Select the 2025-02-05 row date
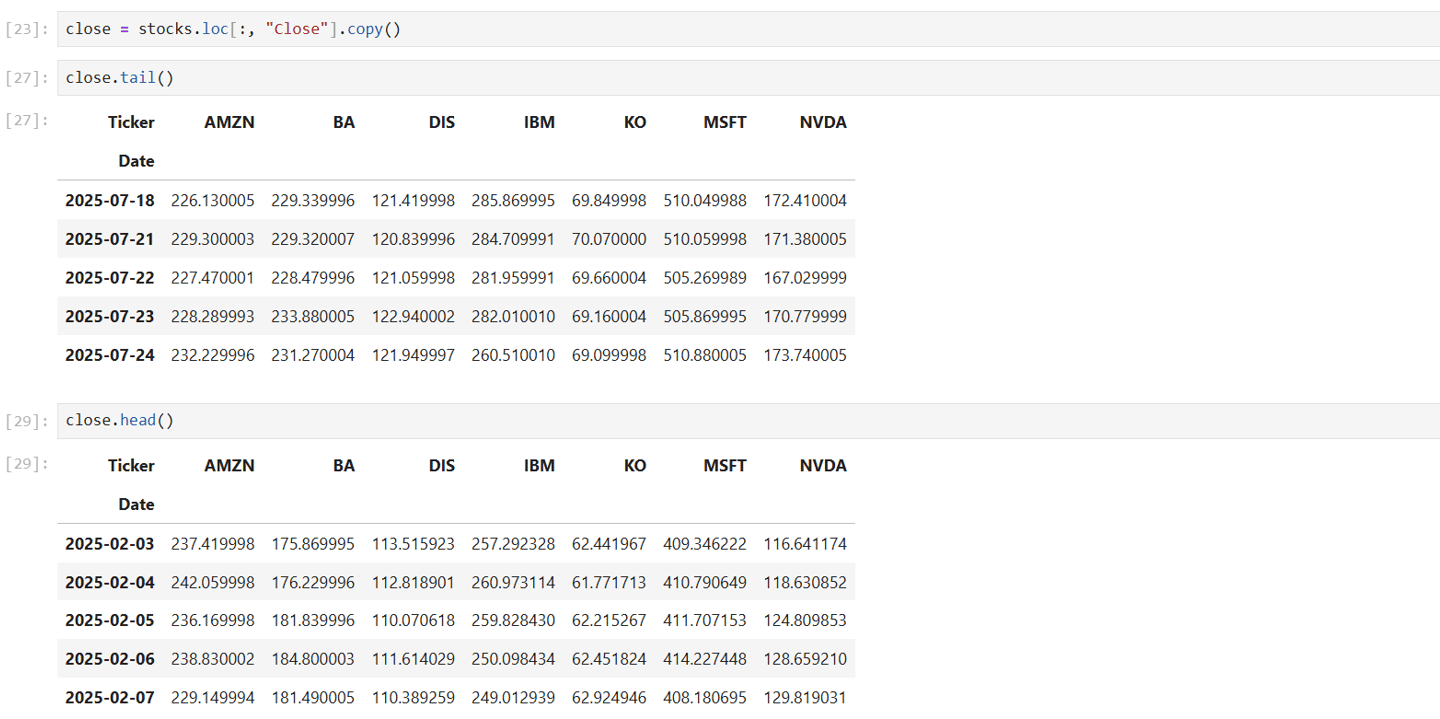Viewport: 1440px width, 719px height. coord(110,620)
